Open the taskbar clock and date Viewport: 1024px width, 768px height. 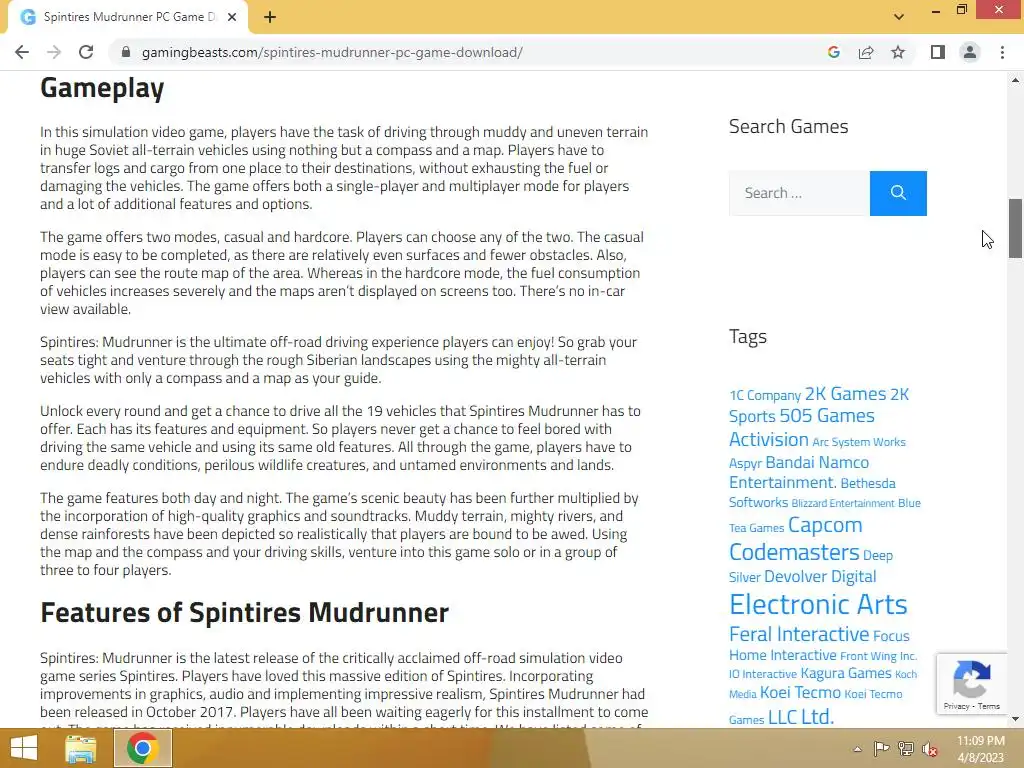(981, 749)
